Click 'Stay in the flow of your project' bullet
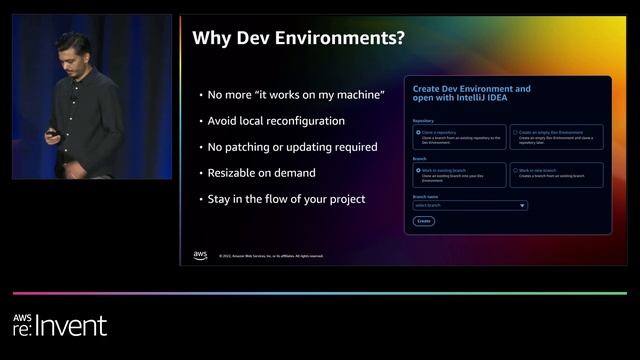The height and width of the screenshot is (360, 640). [286, 199]
